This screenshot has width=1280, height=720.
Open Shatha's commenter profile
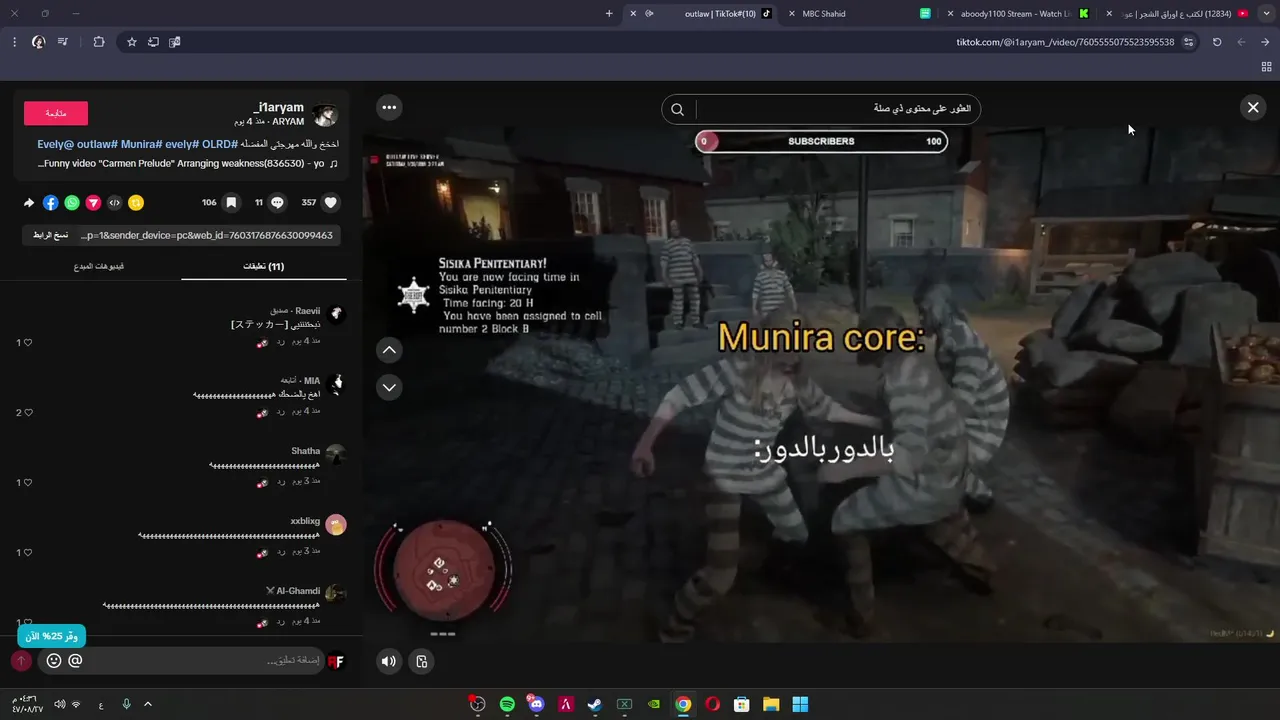click(x=306, y=451)
